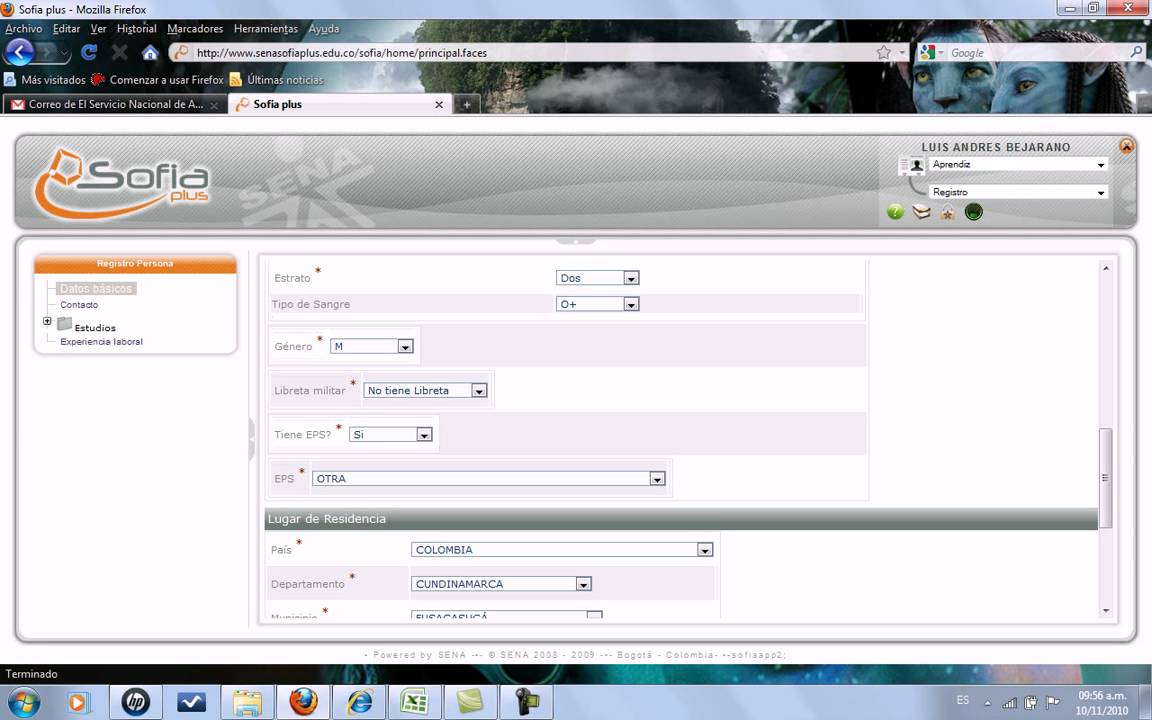Reload the page with the refresh icon
Image resolution: width=1152 pixels, height=720 pixels.
point(89,52)
